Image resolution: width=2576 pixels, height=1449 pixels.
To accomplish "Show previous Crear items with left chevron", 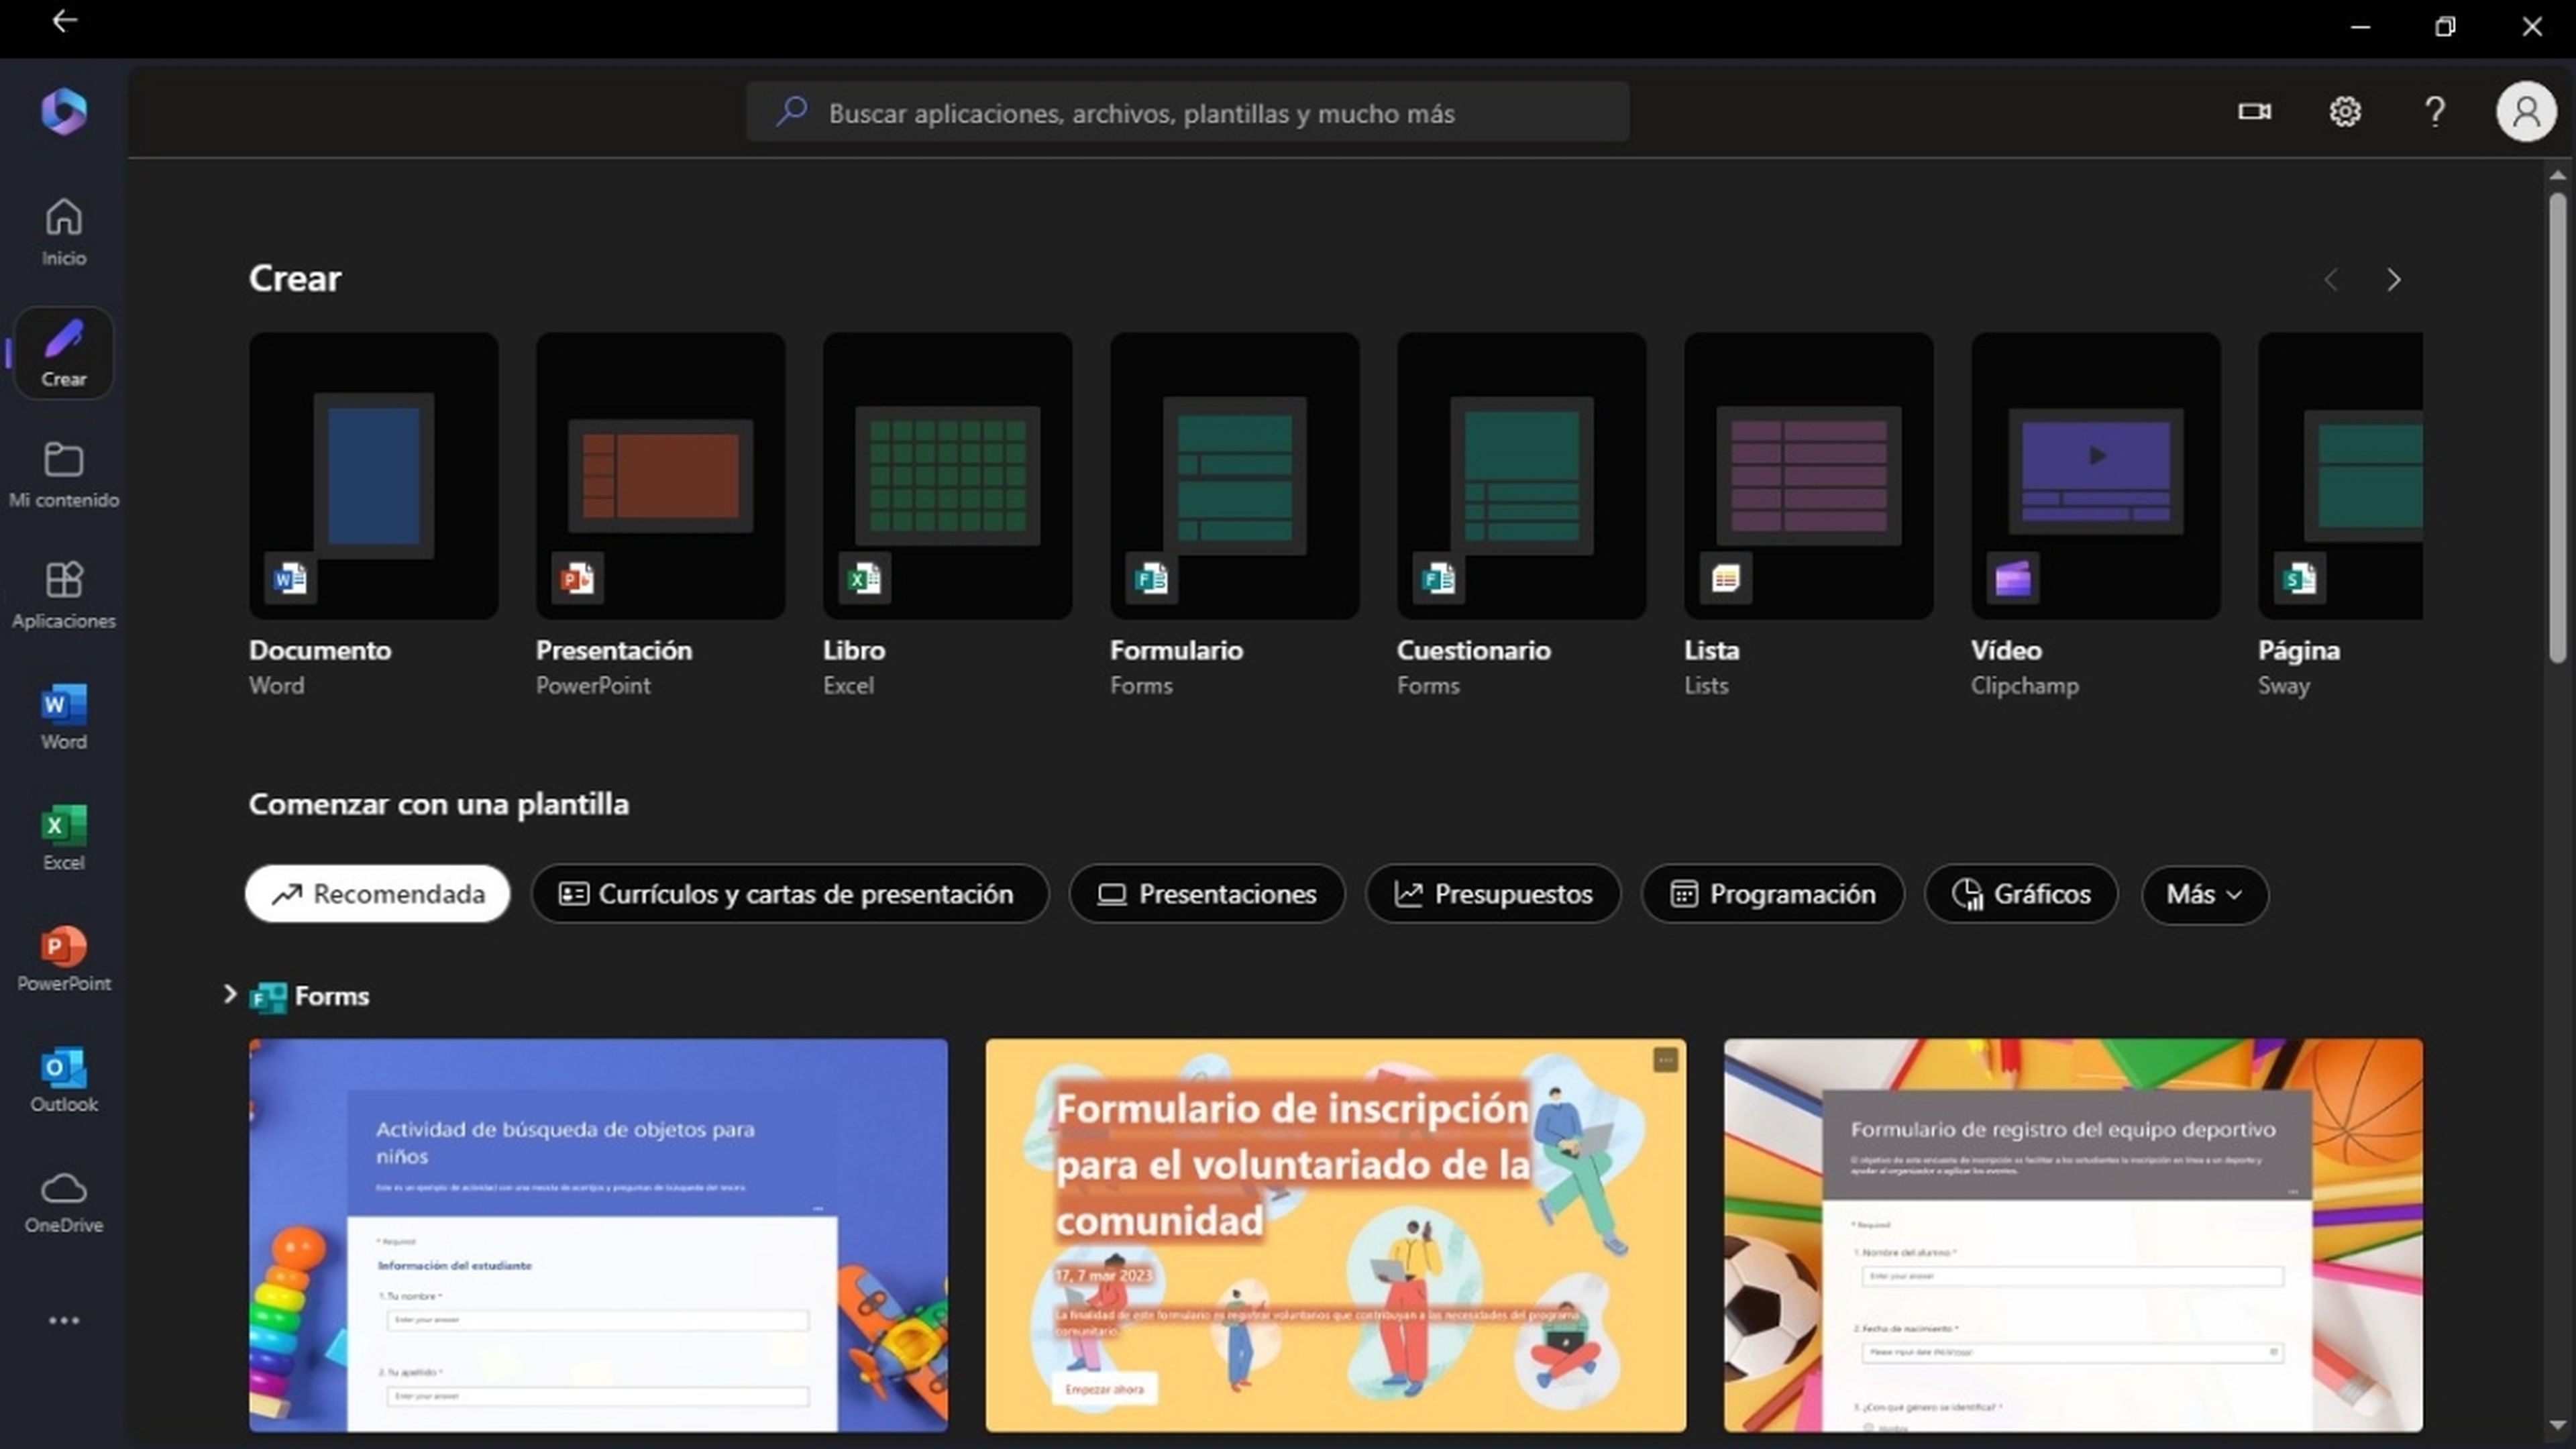I will (x=2331, y=280).
